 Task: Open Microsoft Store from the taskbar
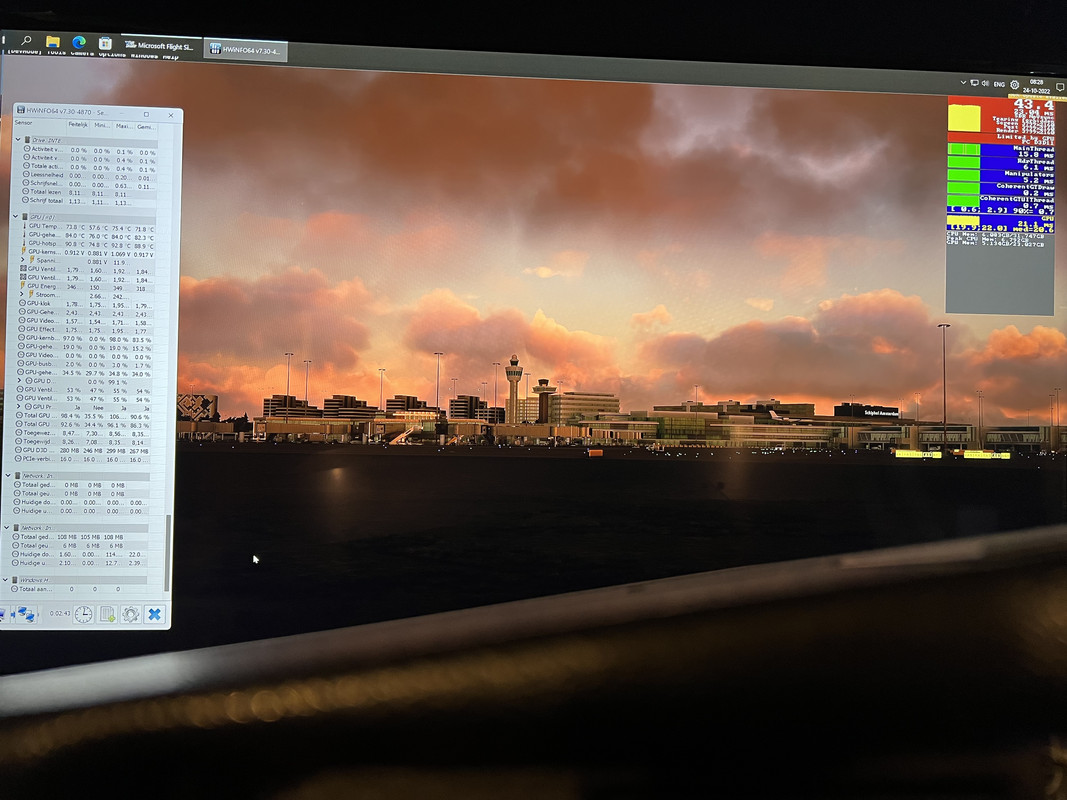click(x=105, y=44)
